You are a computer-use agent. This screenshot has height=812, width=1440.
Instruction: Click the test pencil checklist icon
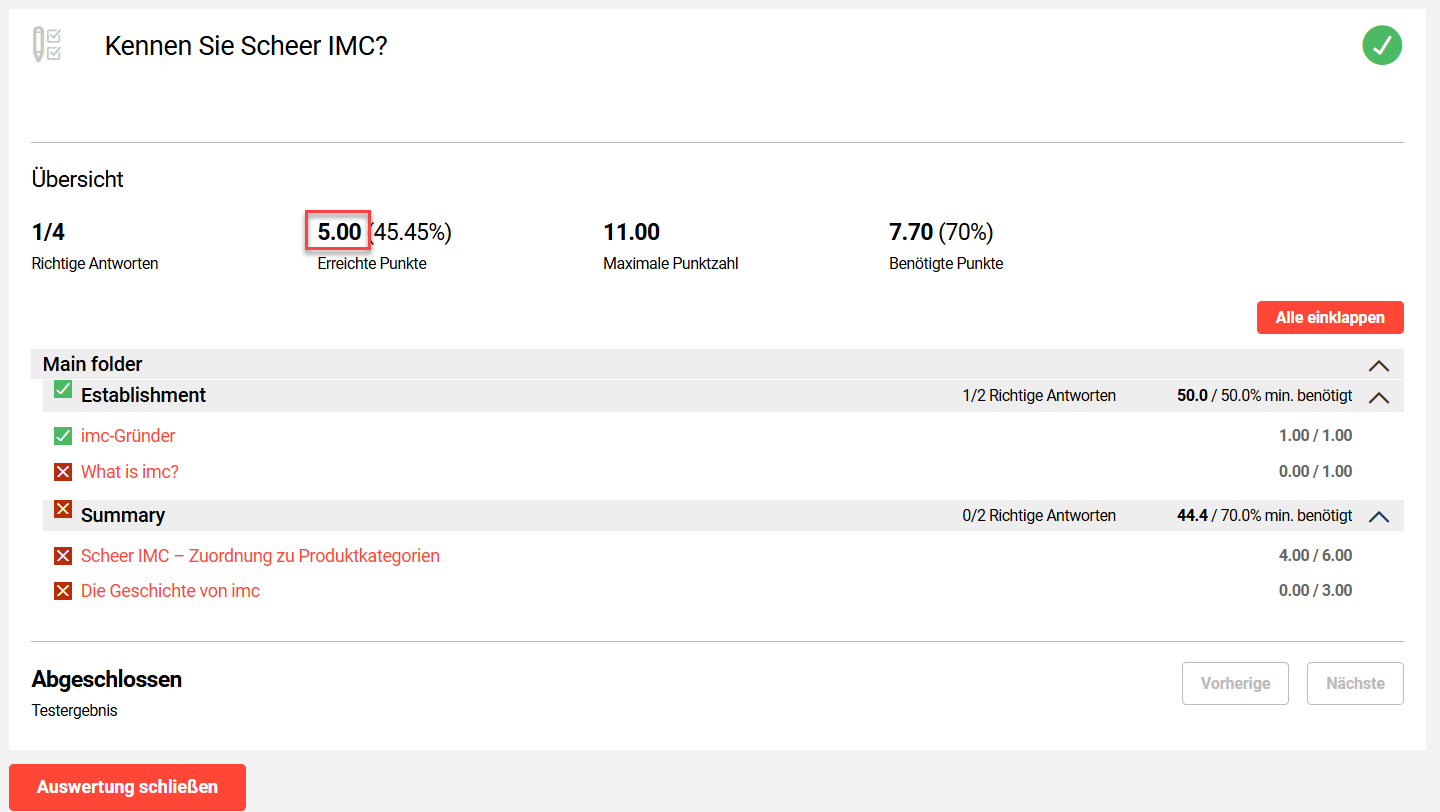[47, 45]
